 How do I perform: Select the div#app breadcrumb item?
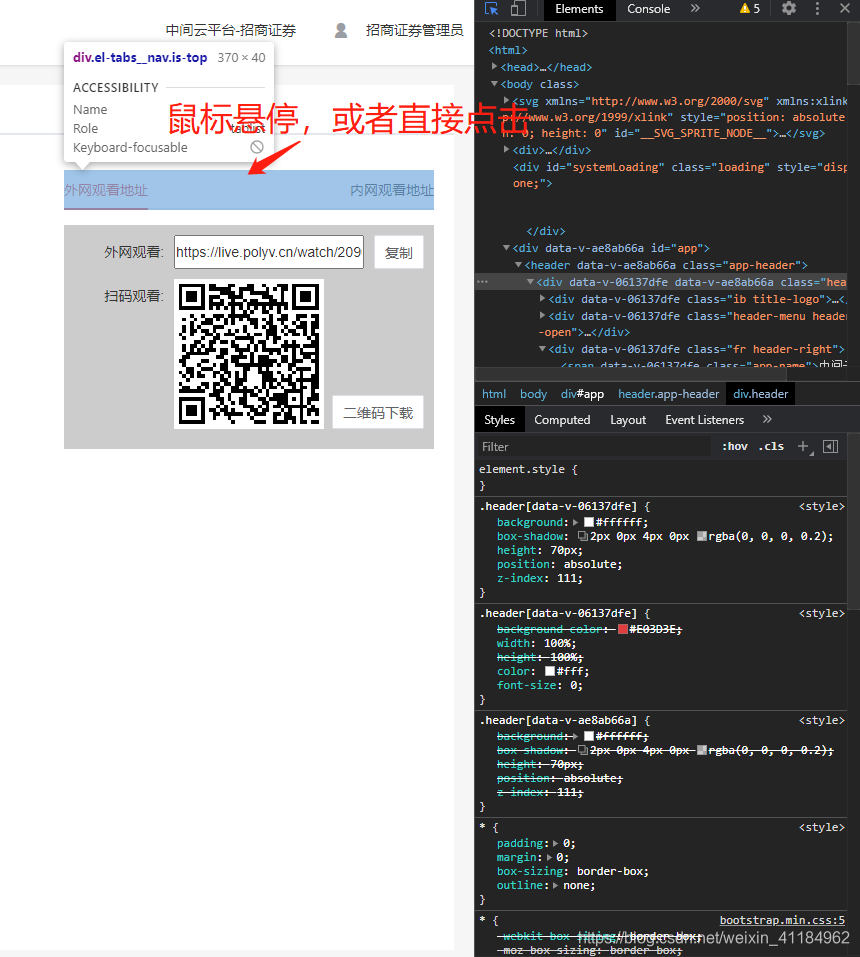pos(582,394)
